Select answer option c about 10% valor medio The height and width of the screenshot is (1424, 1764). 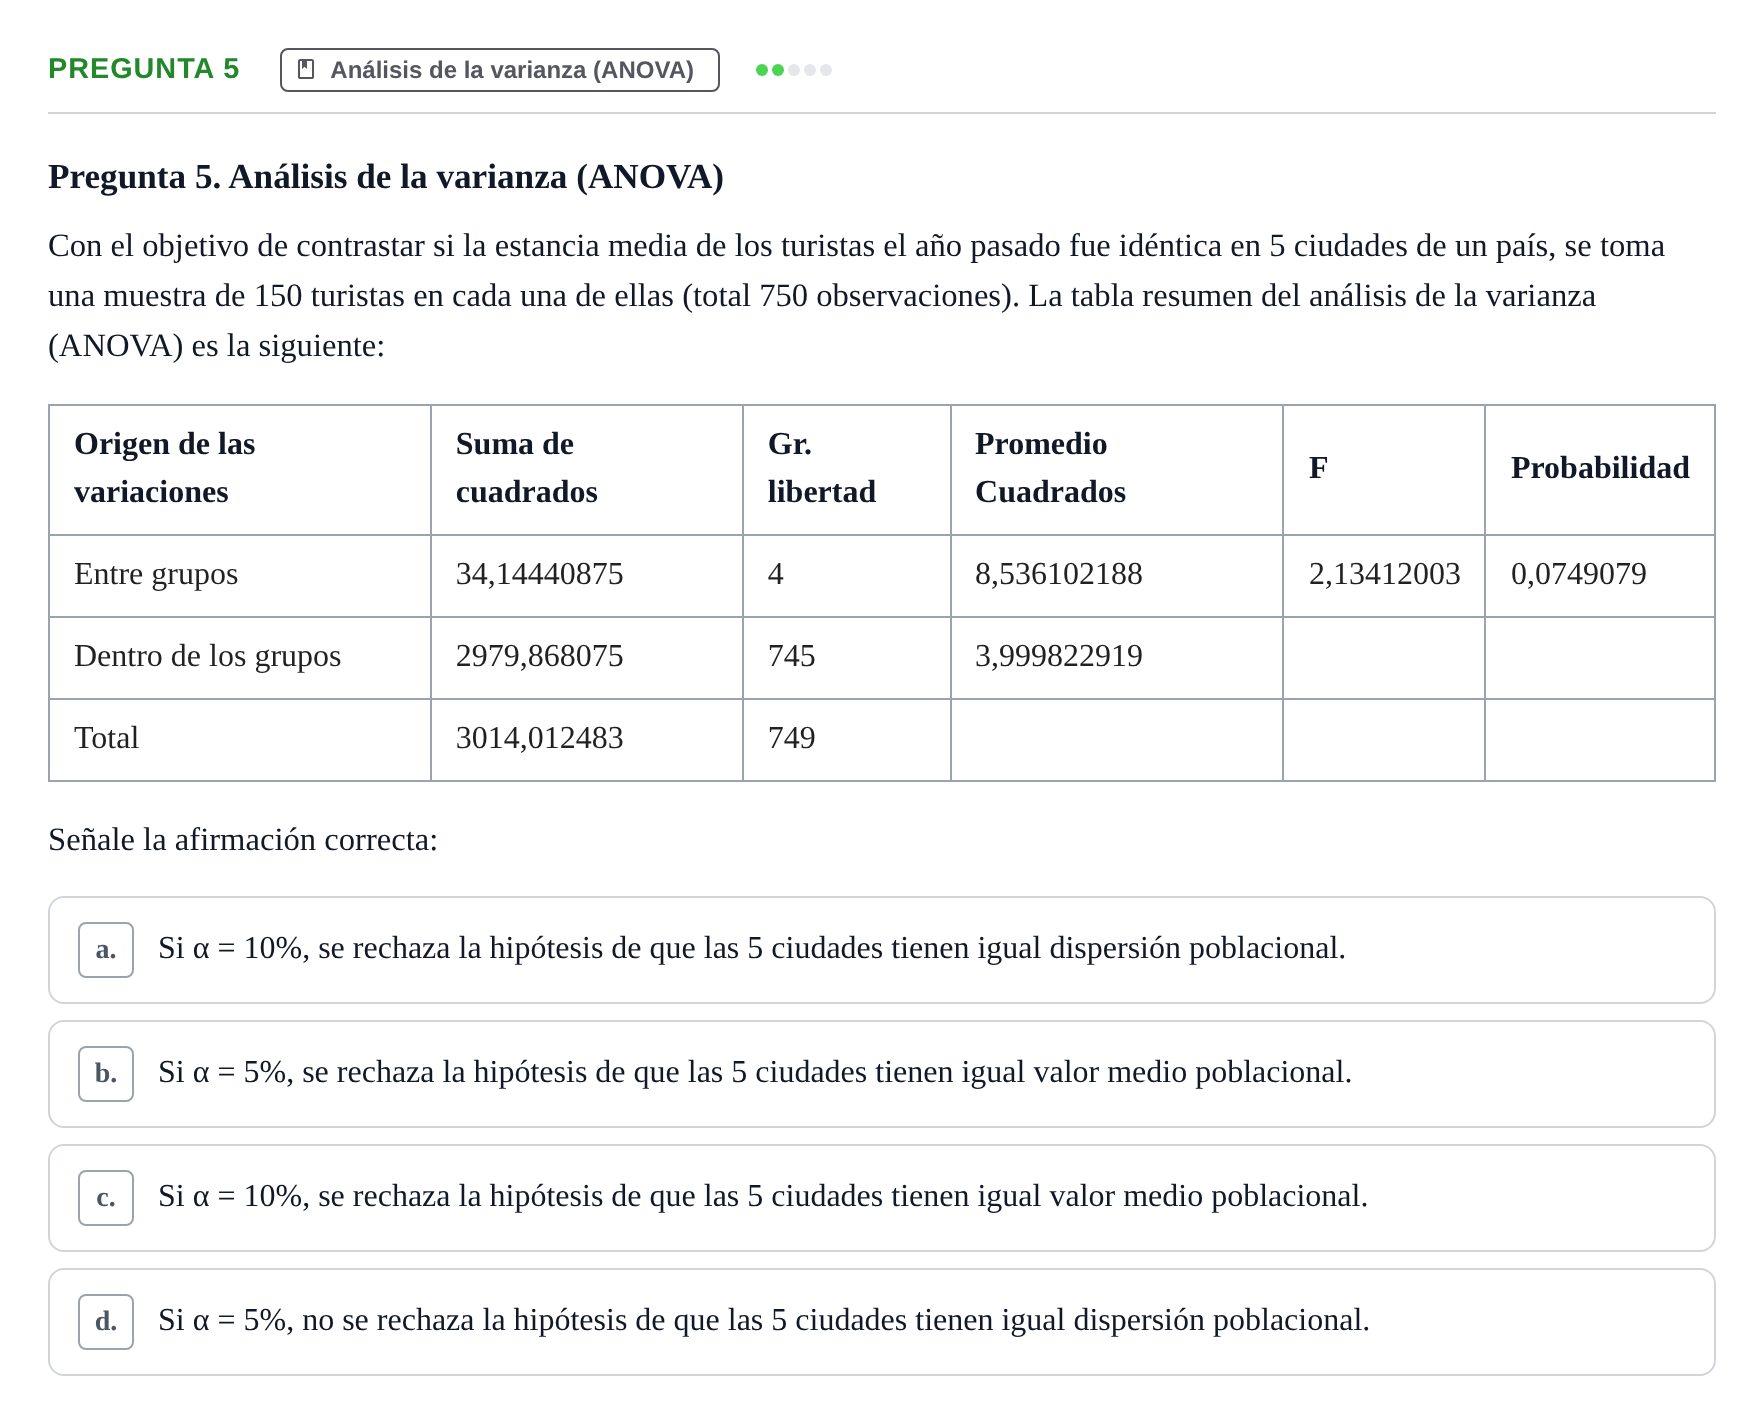pyautogui.click(x=881, y=1198)
